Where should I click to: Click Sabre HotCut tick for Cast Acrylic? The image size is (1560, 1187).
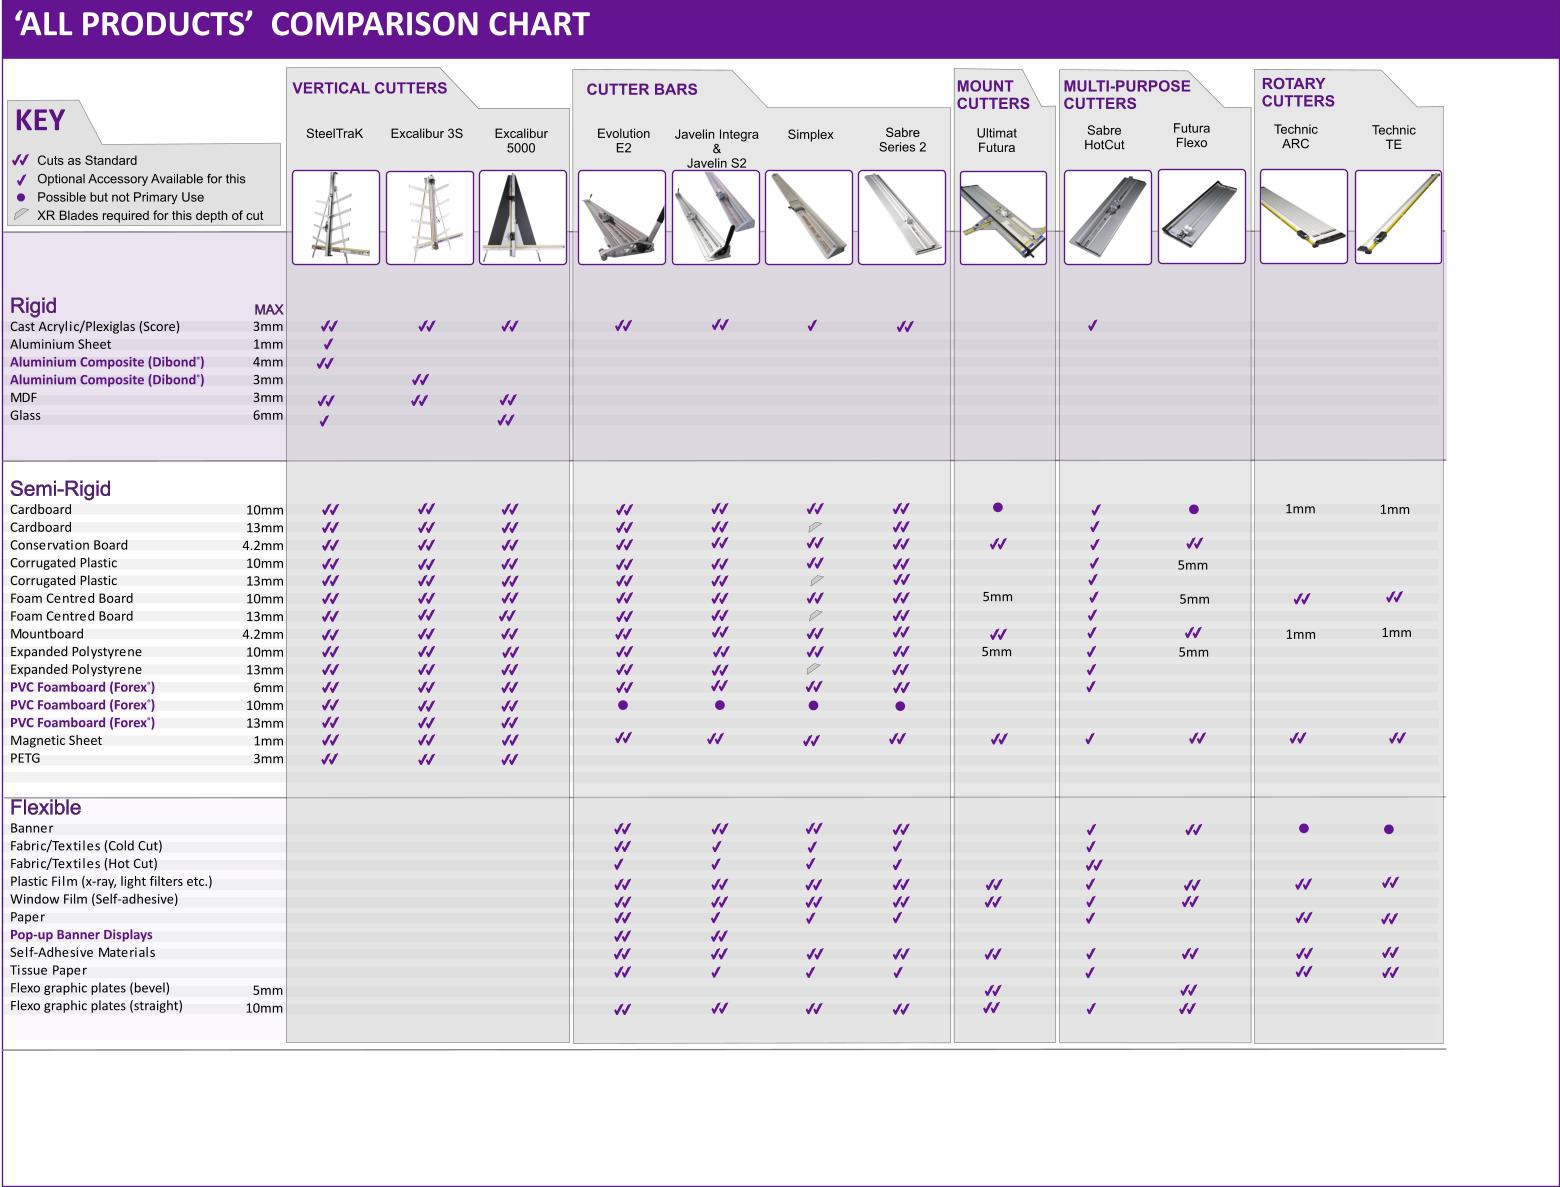(1092, 326)
